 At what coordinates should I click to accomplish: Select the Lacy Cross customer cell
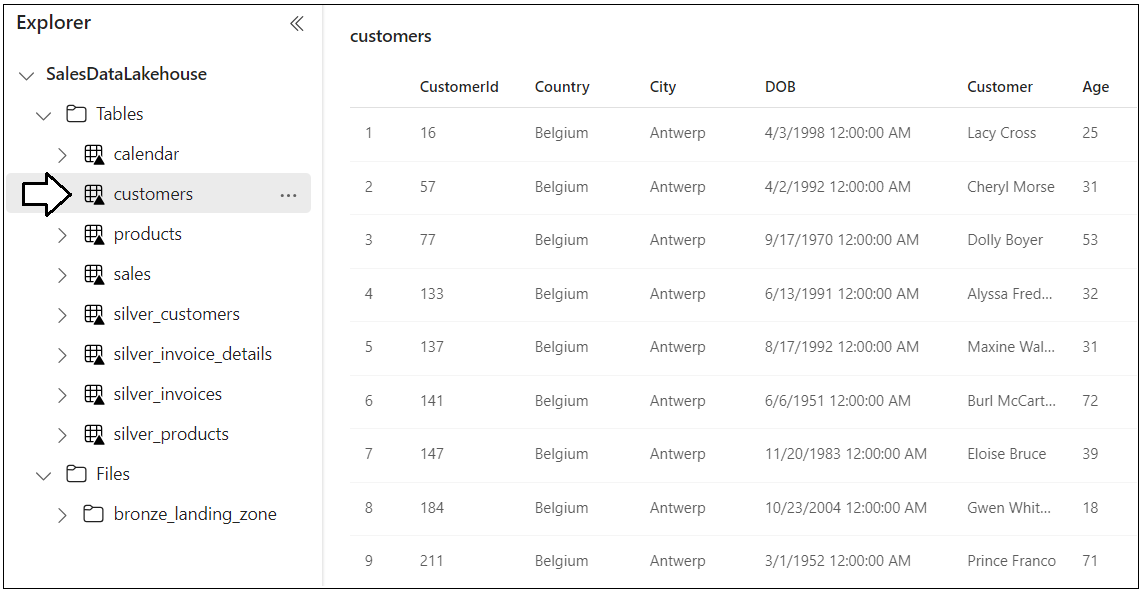(x=1002, y=133)
